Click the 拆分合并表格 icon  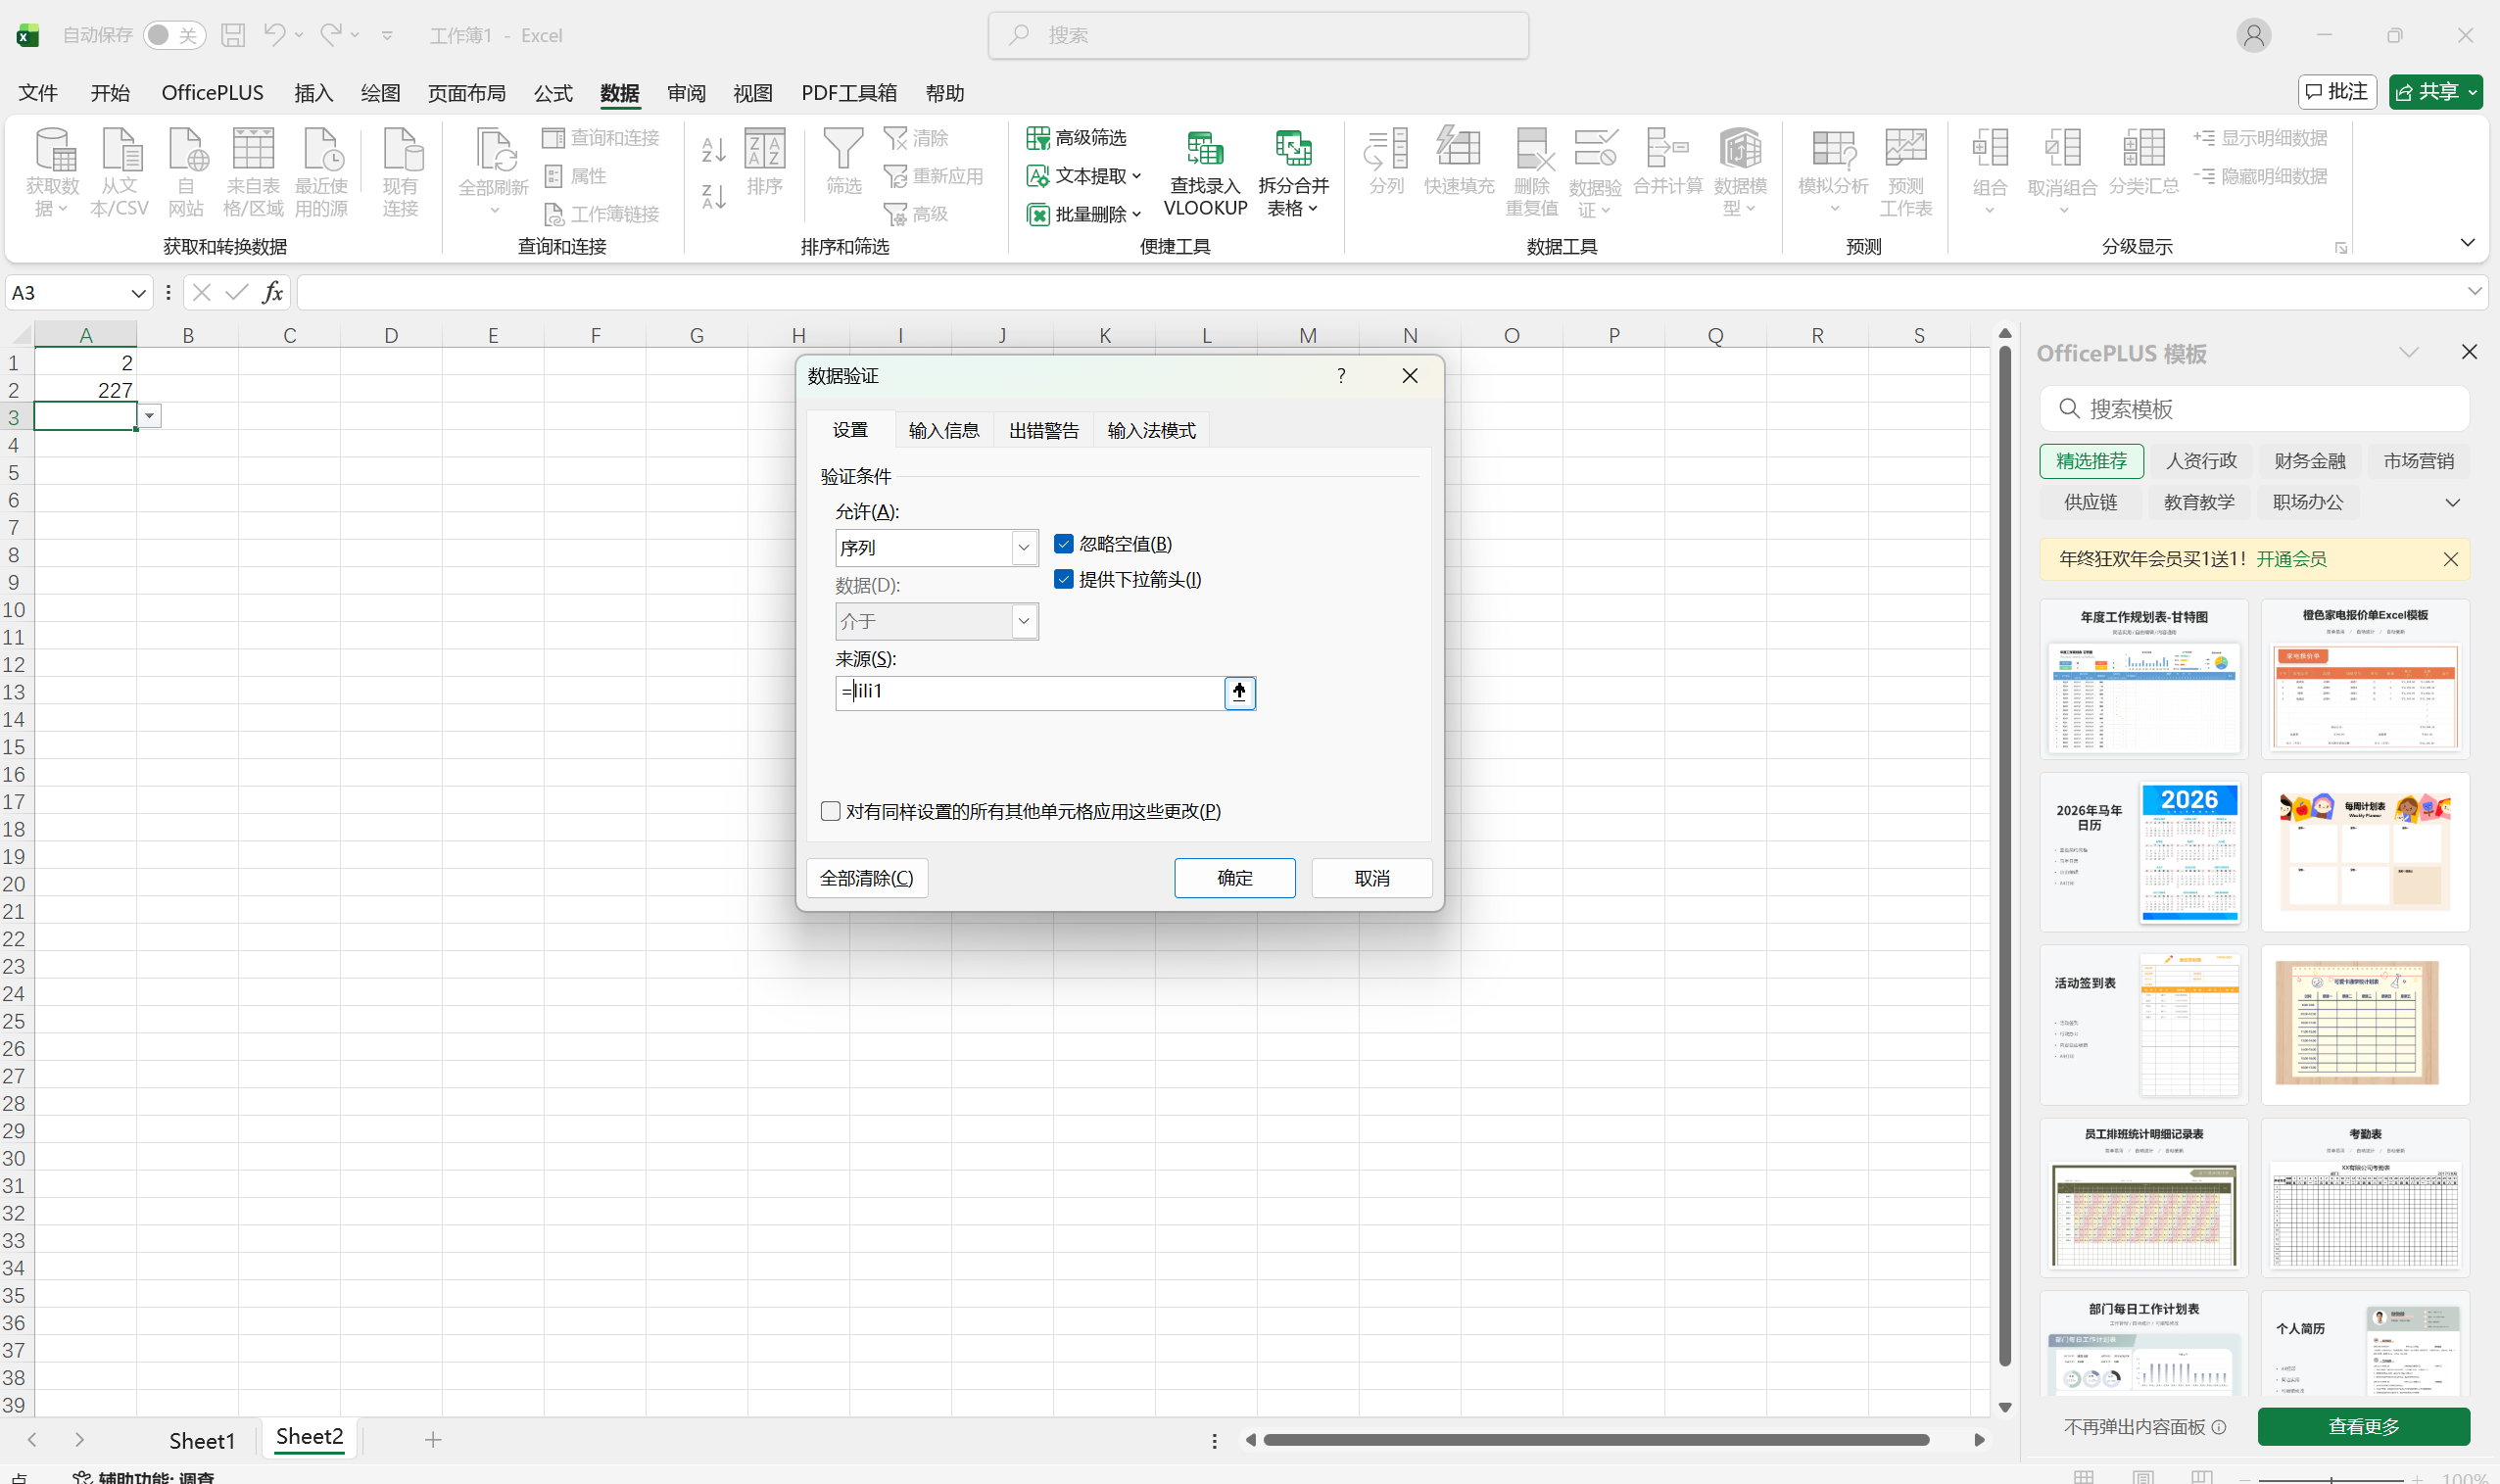point(1292,150)
